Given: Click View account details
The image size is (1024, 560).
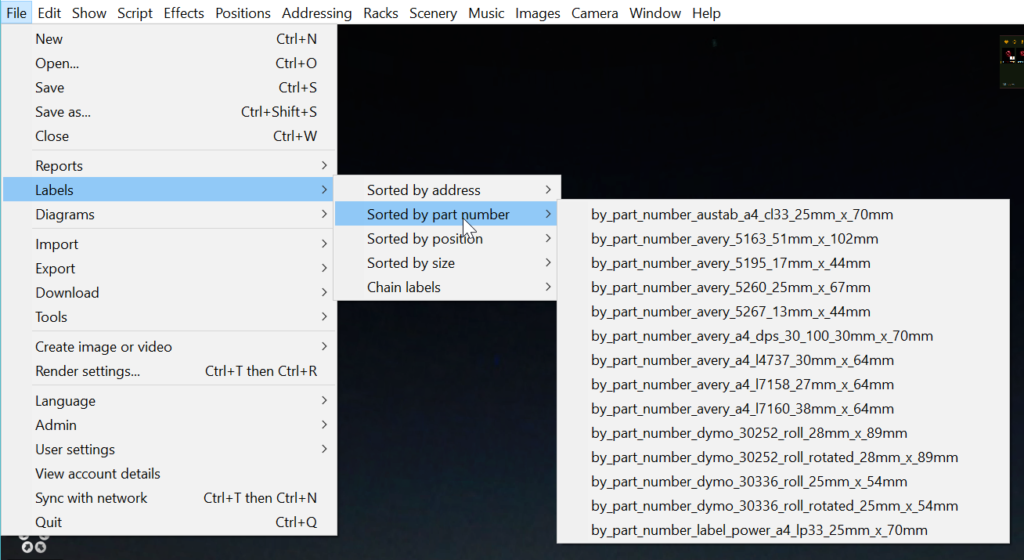Looking at the screenshot, I should point(98,474).
